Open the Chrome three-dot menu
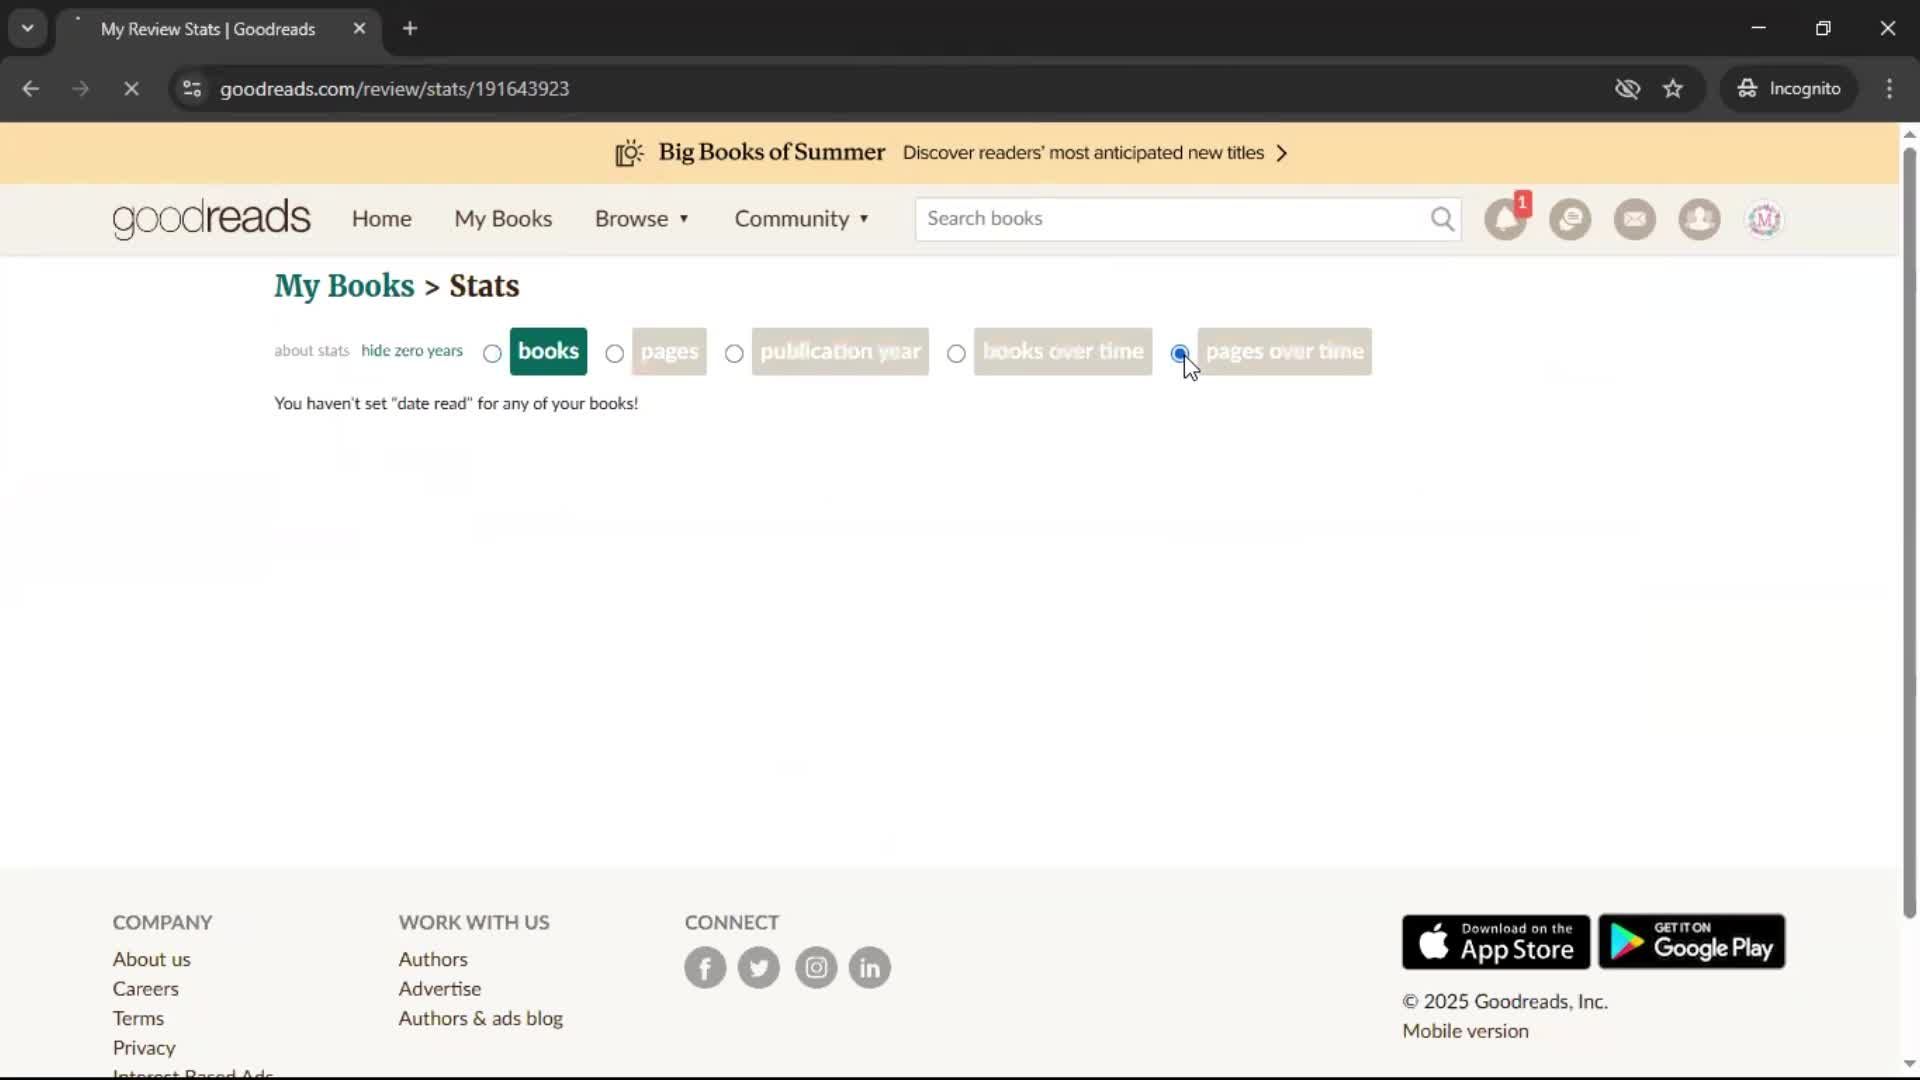1920x1080 pixels. point(1889,89)
